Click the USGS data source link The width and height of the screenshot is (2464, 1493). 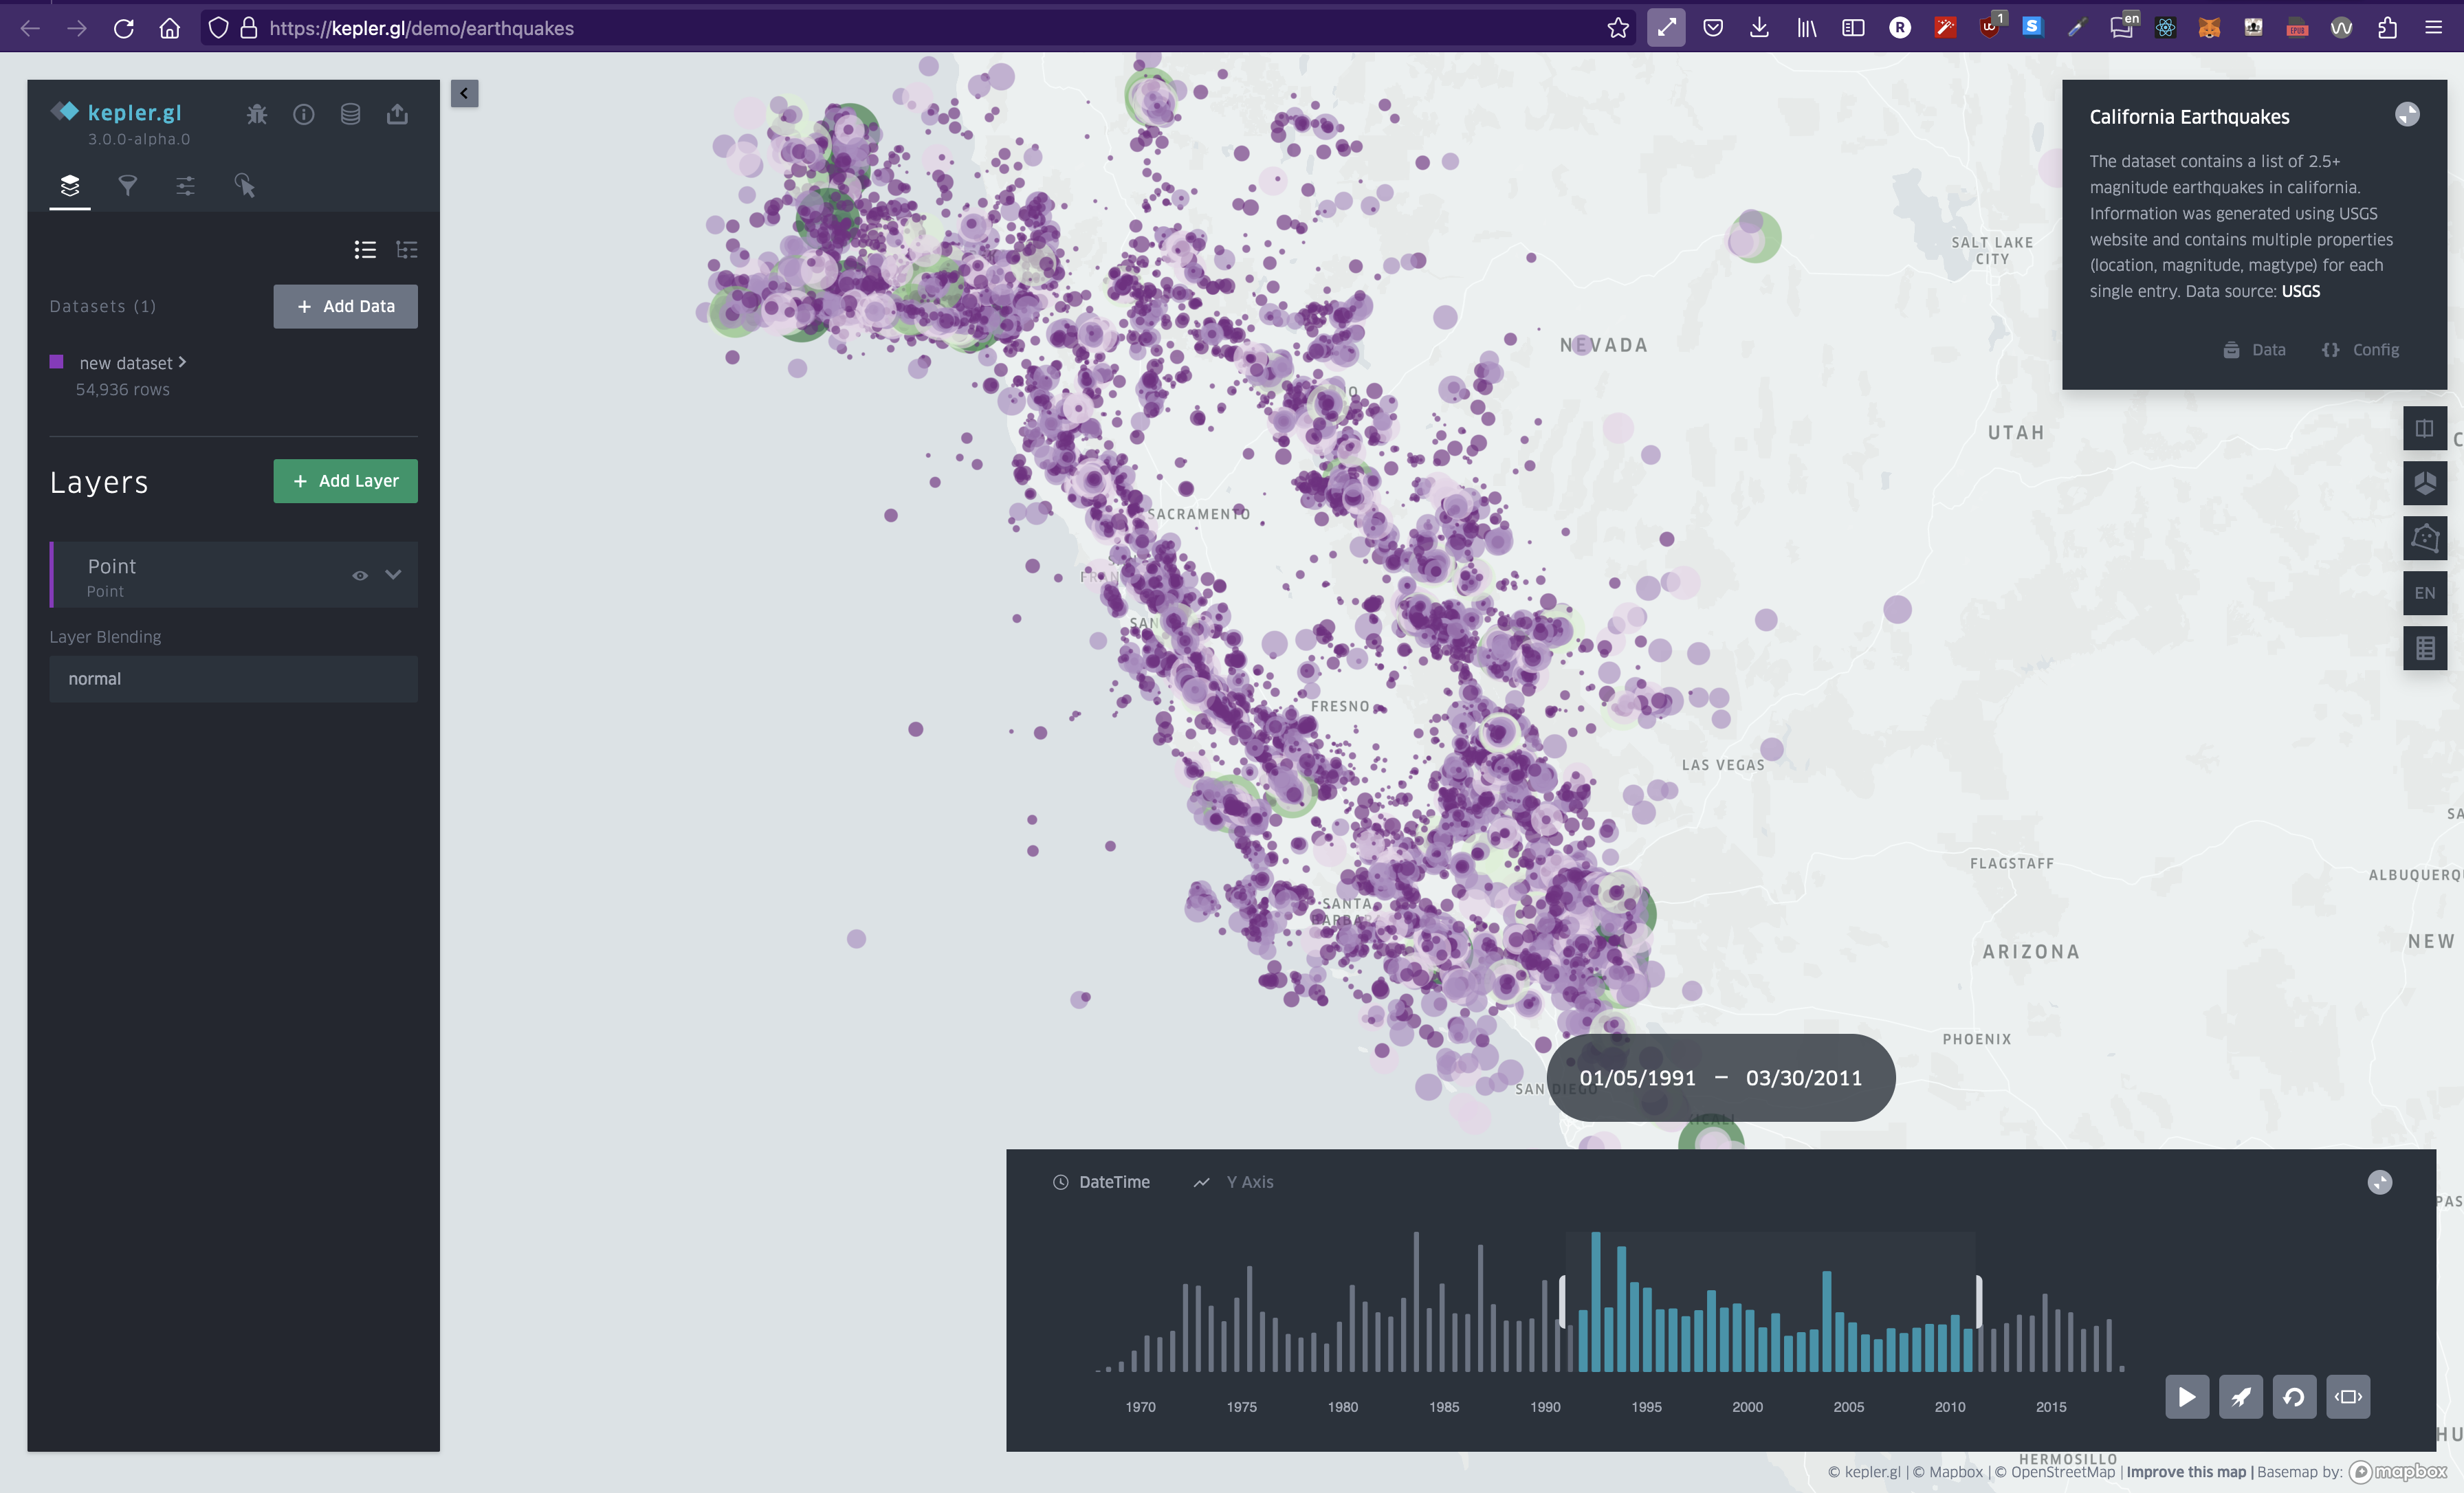[2300, 291]
